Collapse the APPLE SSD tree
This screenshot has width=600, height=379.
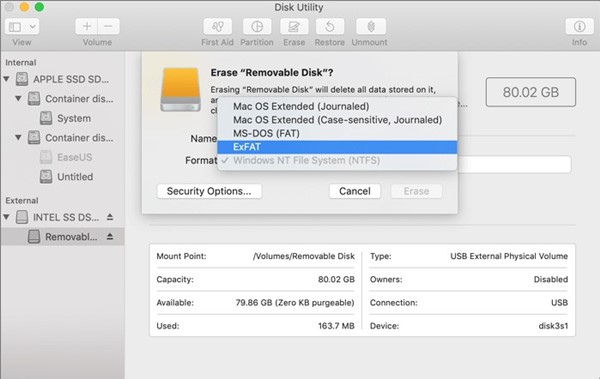(7, 79)
